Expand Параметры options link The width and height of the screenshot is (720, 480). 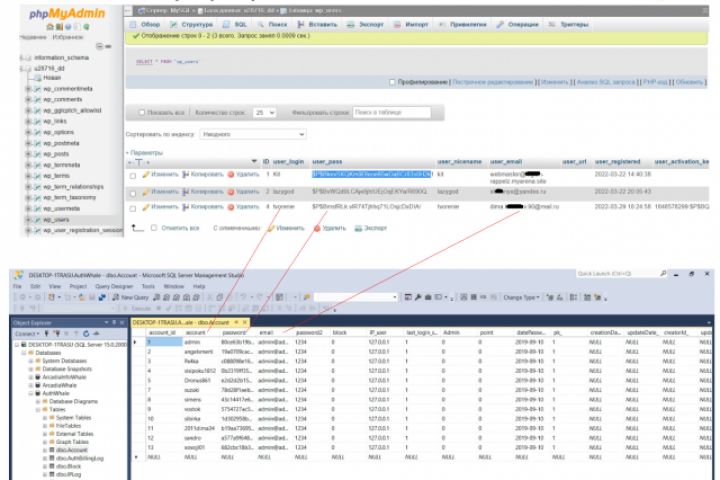point(146,152)
